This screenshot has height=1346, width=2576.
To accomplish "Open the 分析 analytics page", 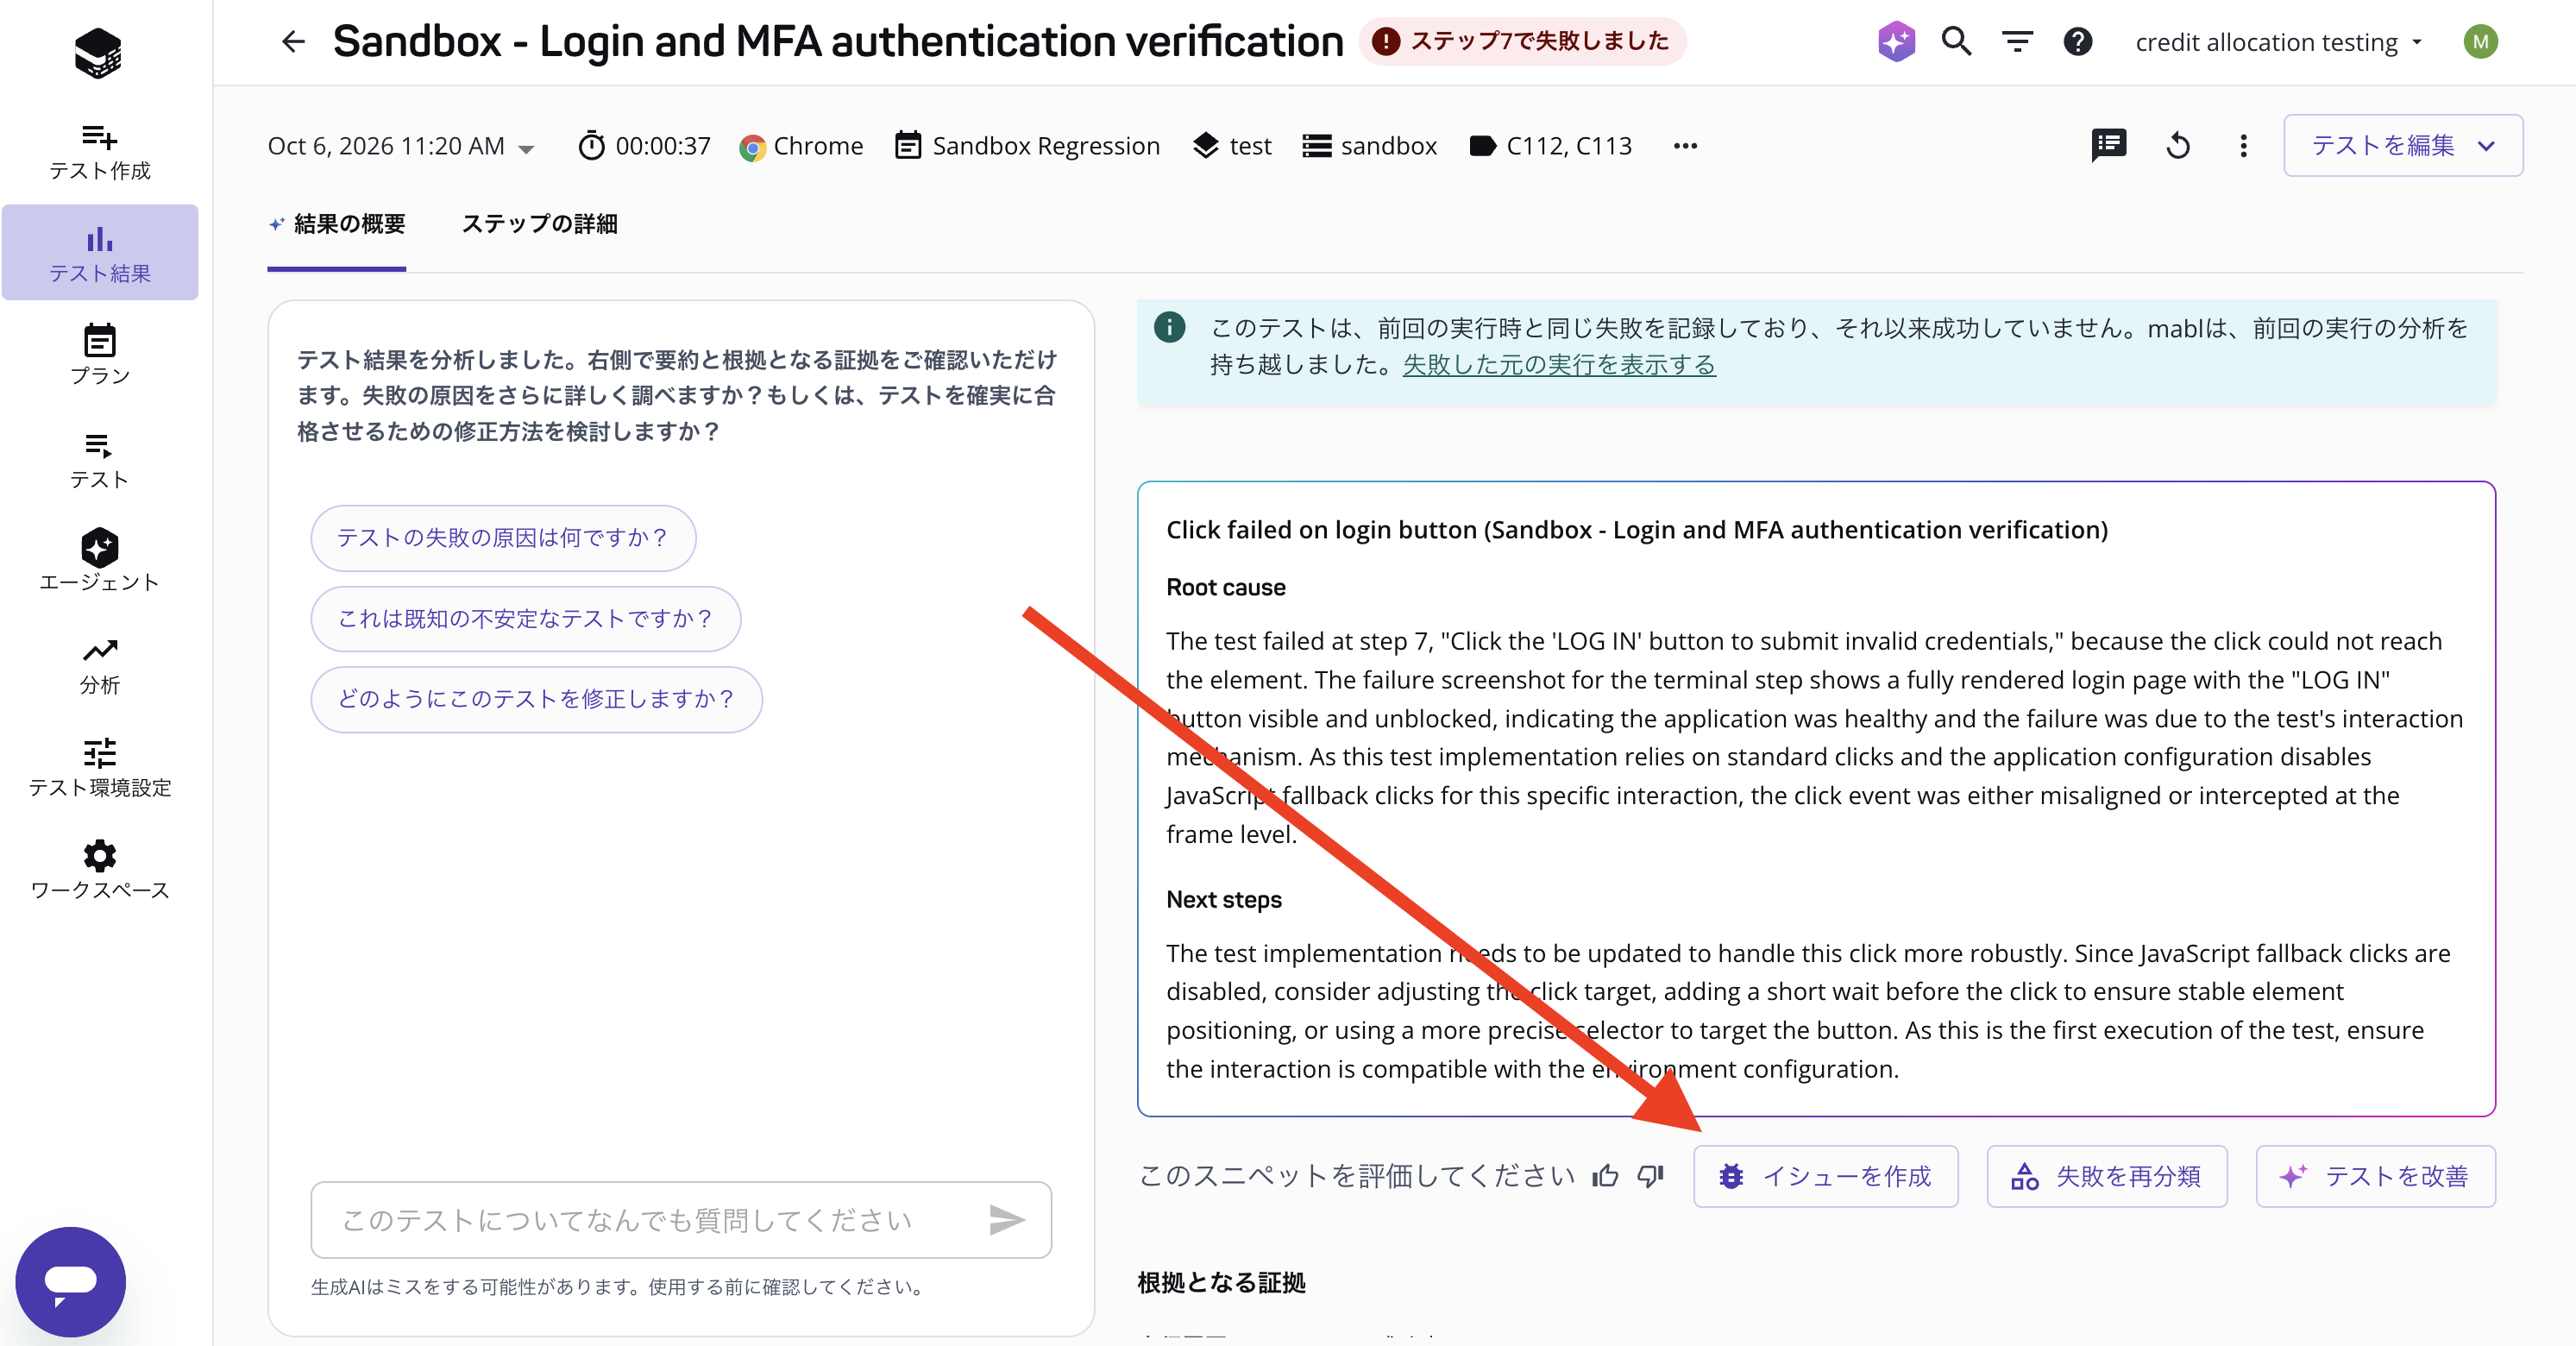I will [100, 665].
